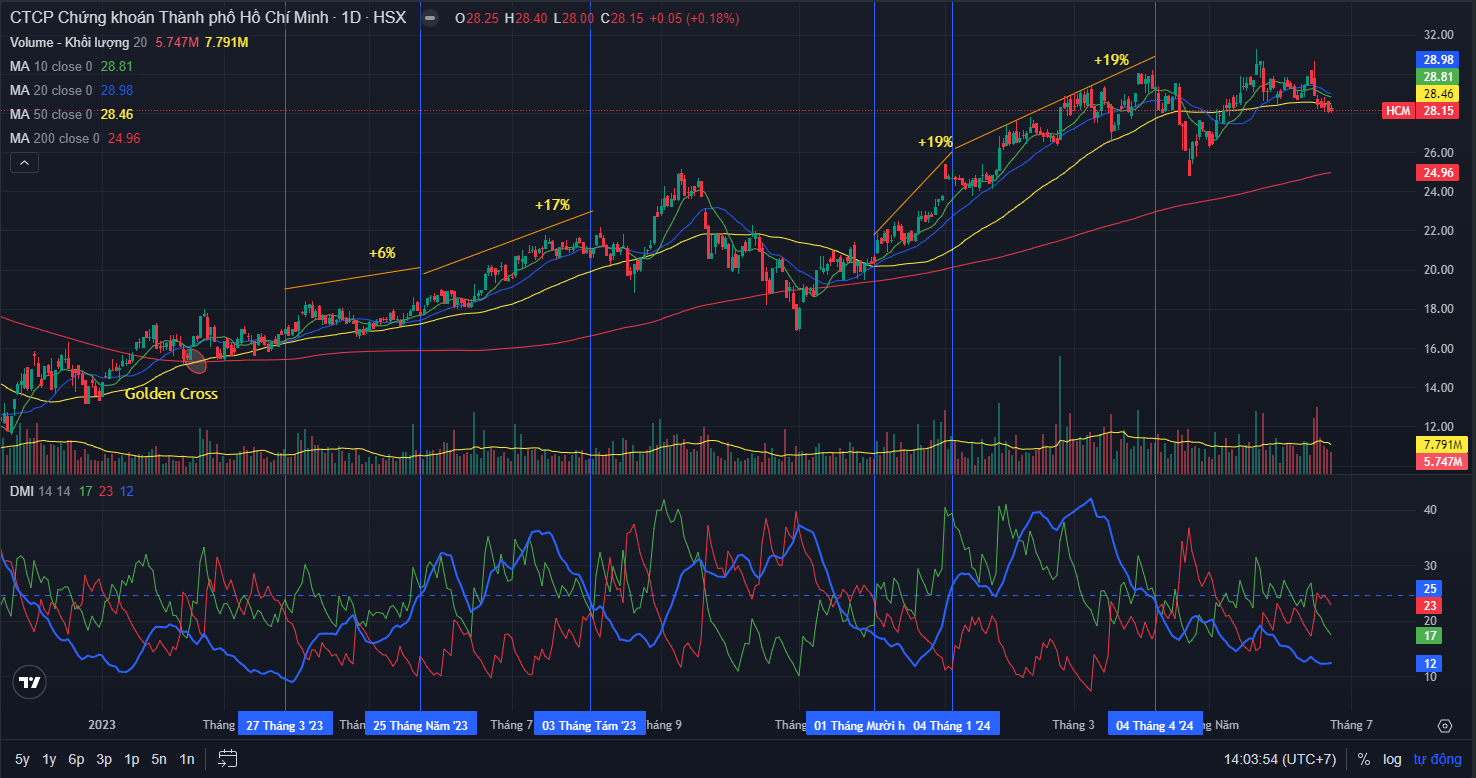1476x778 pixels.
Task: Open the go-to-date calendar icon
Action: (x=226, y=759)
